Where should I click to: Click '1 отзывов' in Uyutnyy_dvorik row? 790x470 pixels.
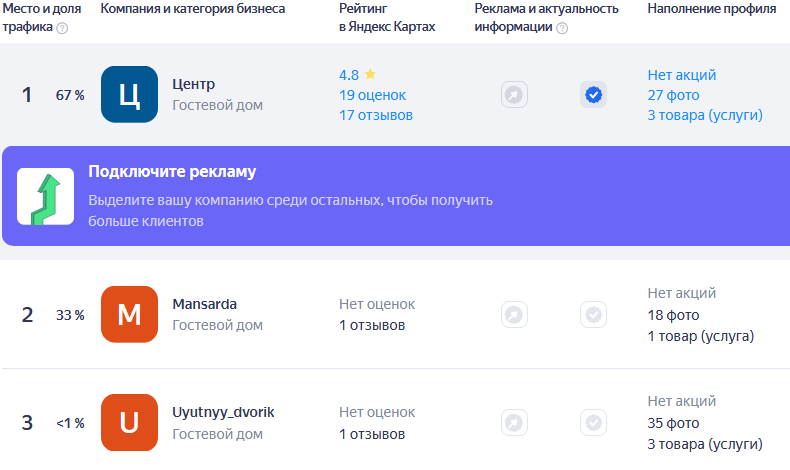point(372,434)
